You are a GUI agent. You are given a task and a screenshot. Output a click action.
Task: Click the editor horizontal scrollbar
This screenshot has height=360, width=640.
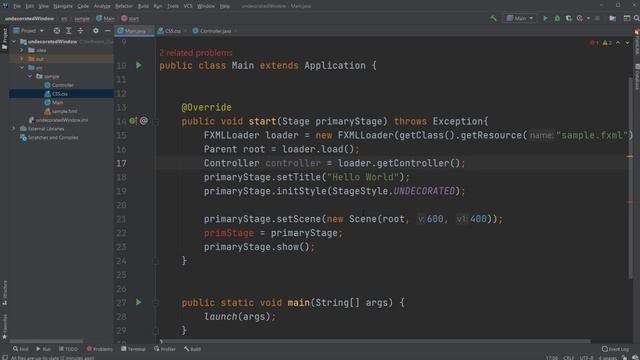[376, 341]
